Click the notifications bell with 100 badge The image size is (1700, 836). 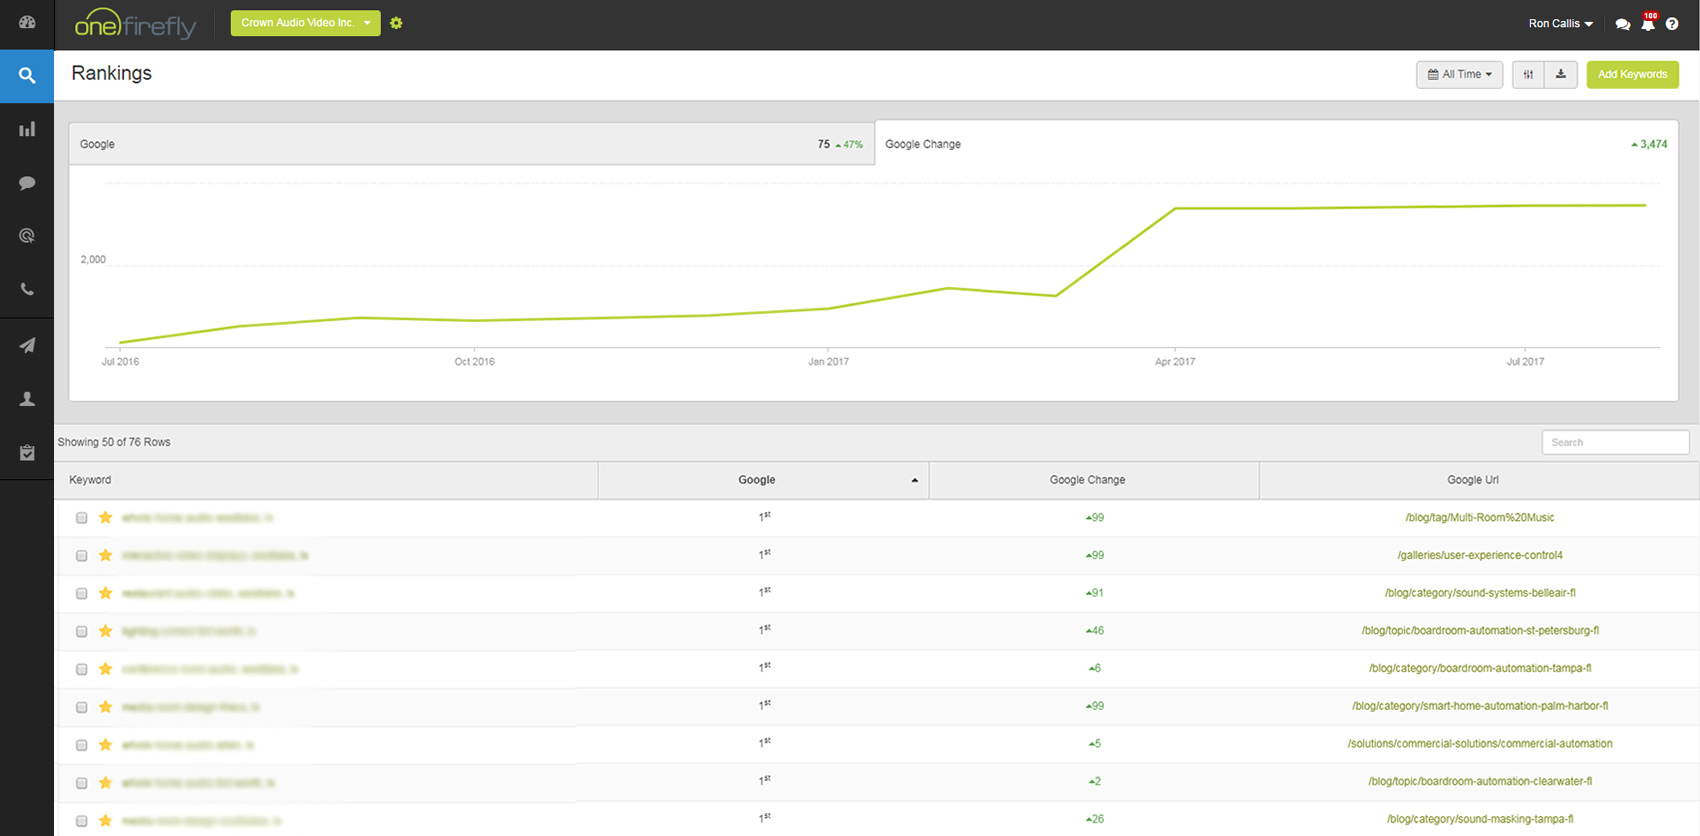click(1648, 24)
